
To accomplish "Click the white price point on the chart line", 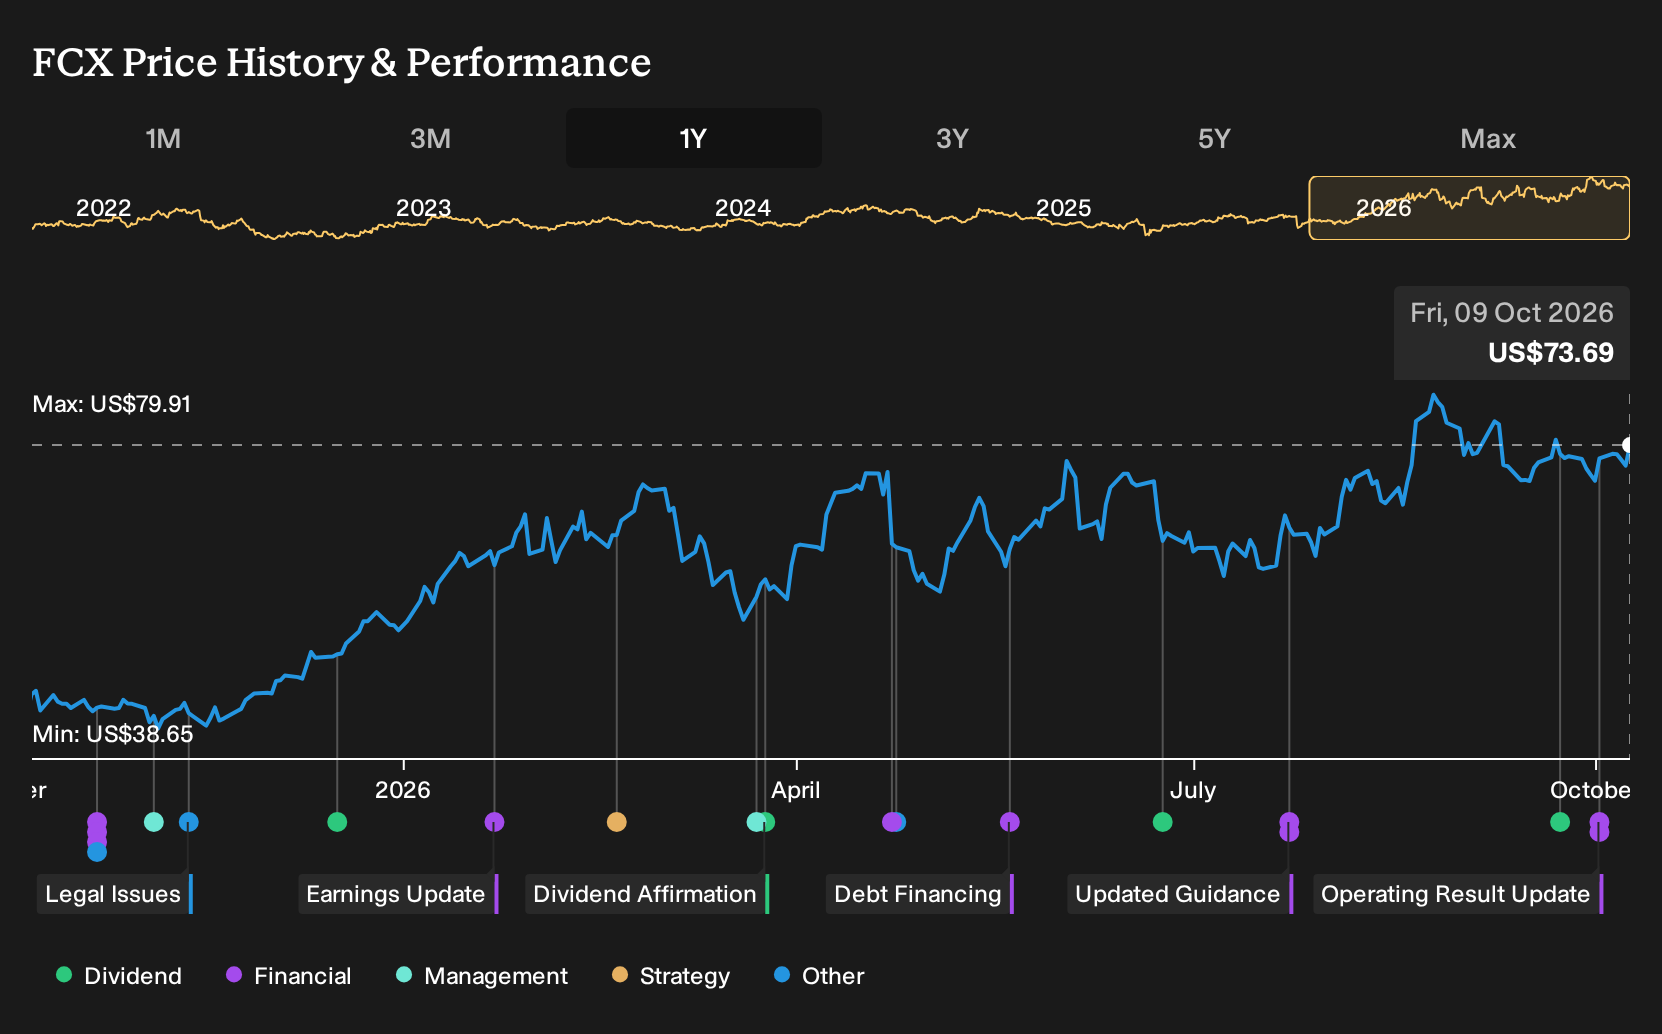I will 1628,445.
